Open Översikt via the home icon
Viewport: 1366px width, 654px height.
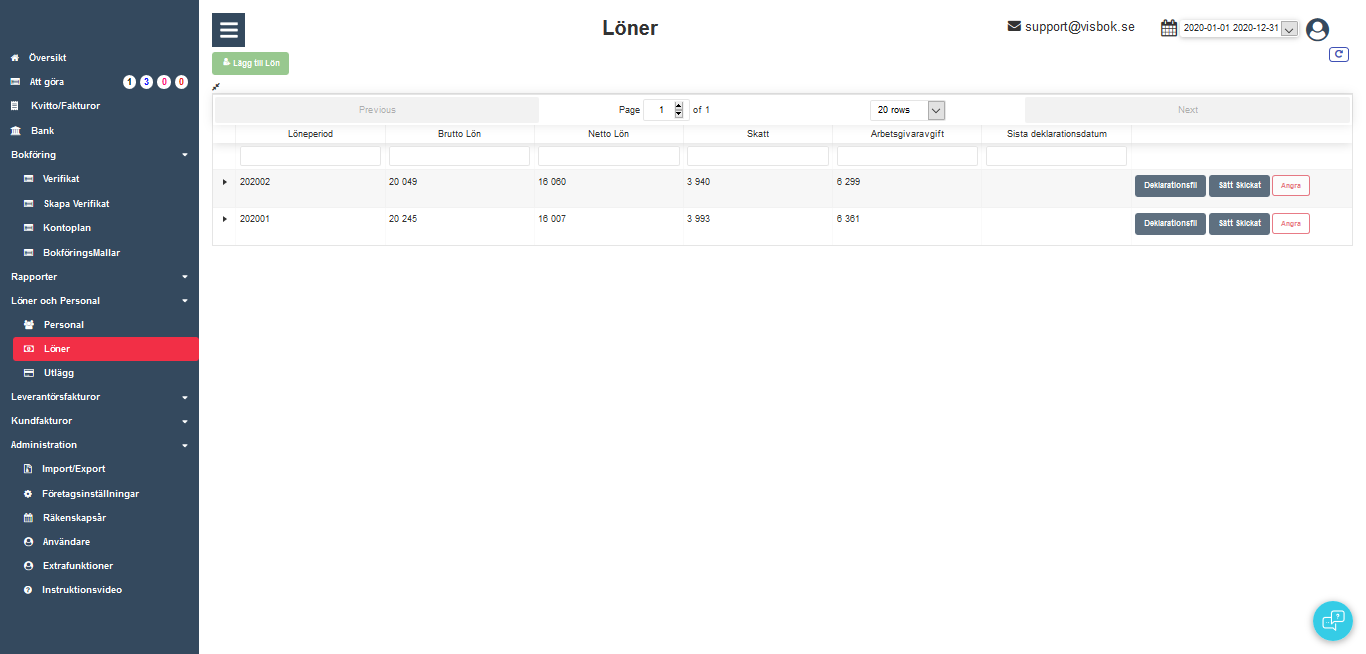click(x=15, y=58)
